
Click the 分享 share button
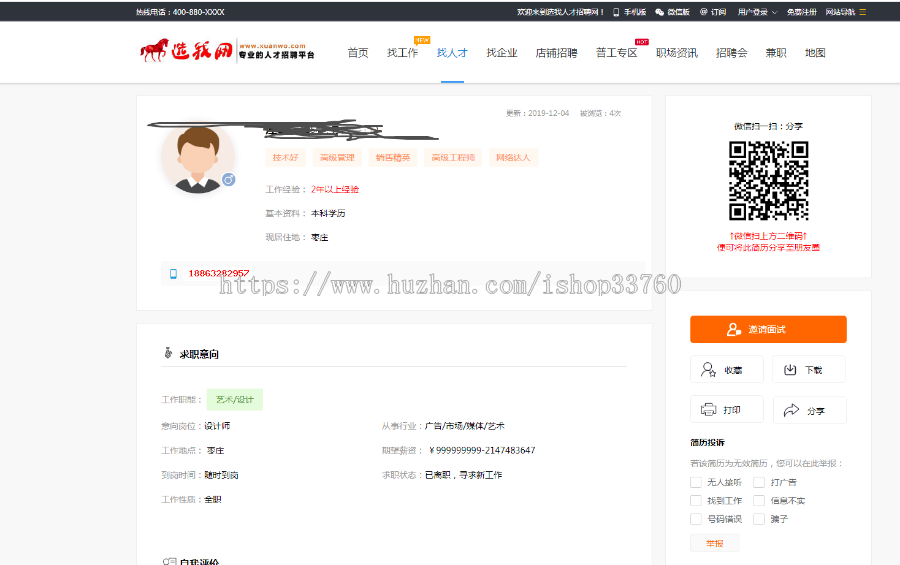(x=809, y=410)
